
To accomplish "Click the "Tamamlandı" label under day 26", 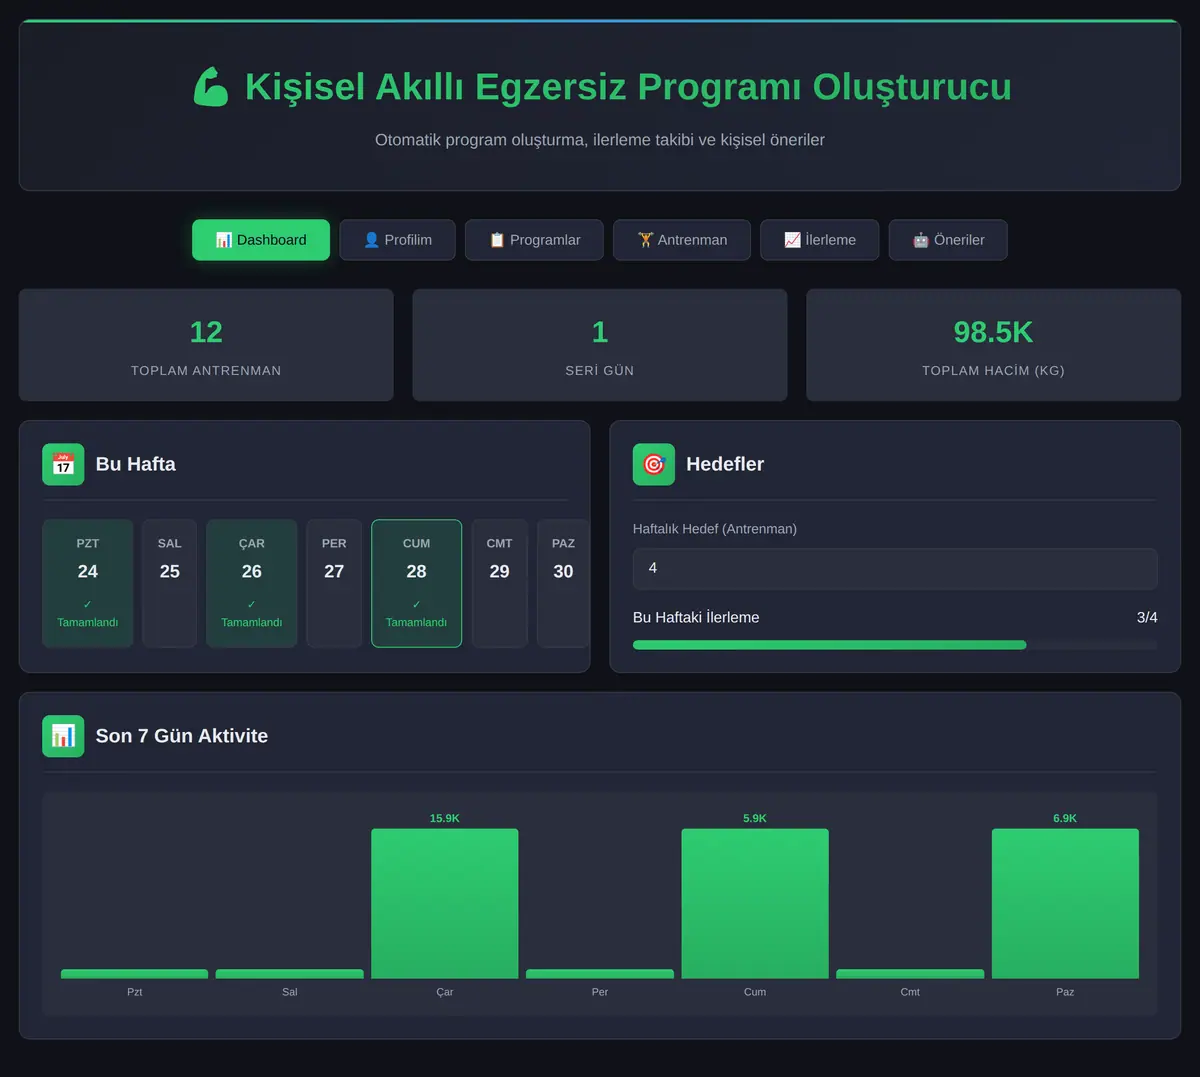I will [252, 622].
